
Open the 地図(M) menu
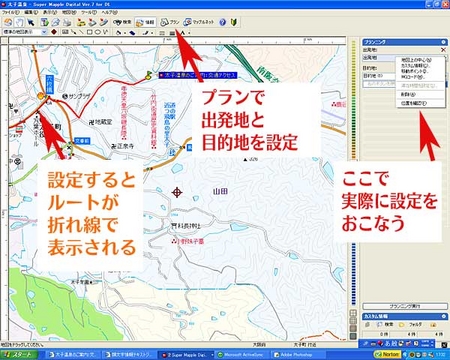[x=69, y=13]
